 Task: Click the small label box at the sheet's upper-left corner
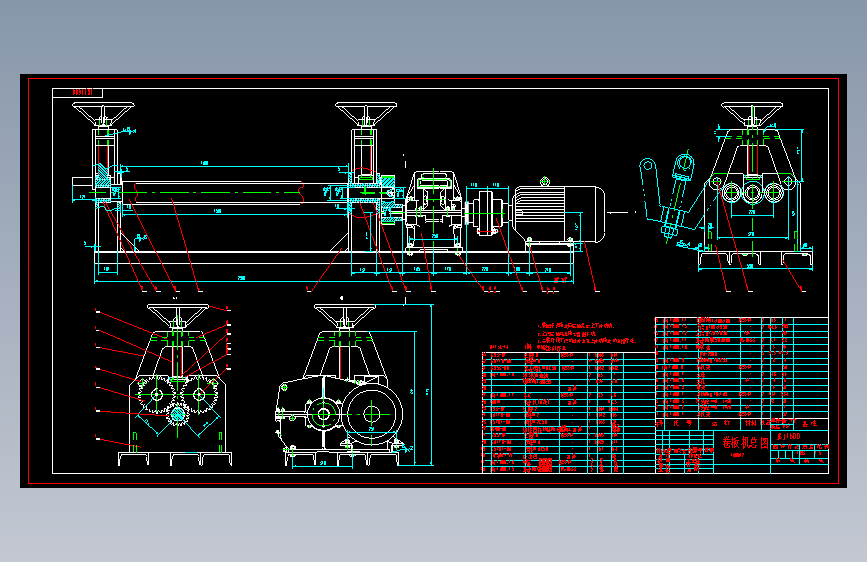77,92
